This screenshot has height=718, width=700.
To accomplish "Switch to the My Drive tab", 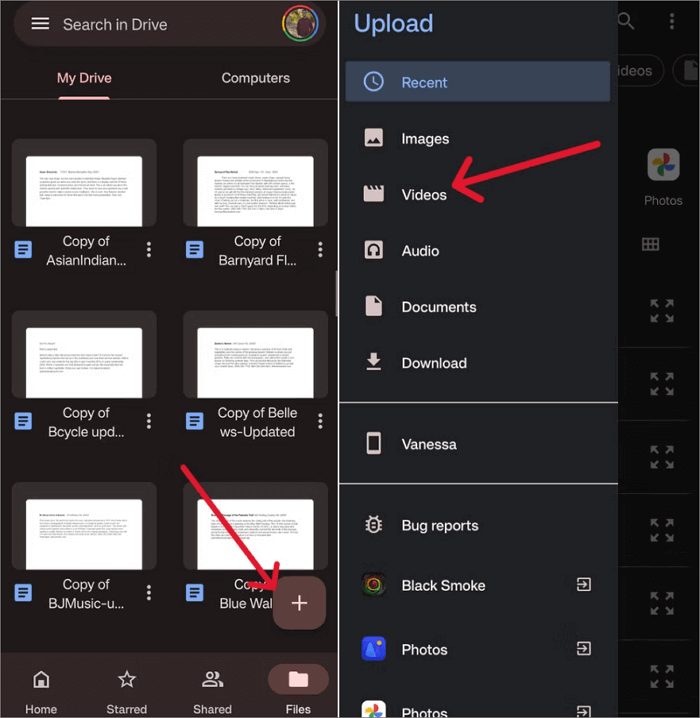I will click(84, 78).
